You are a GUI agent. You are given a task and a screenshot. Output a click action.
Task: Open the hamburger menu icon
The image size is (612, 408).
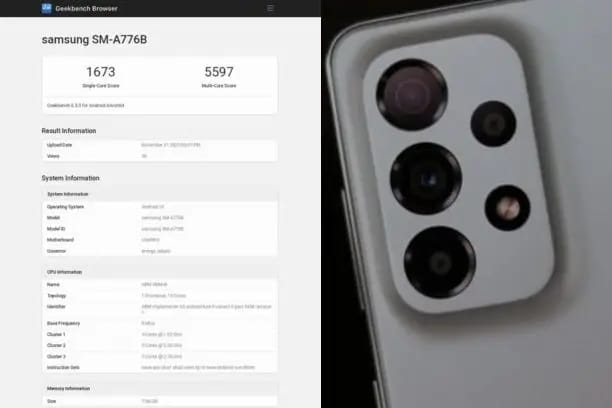tap(270, 8)
